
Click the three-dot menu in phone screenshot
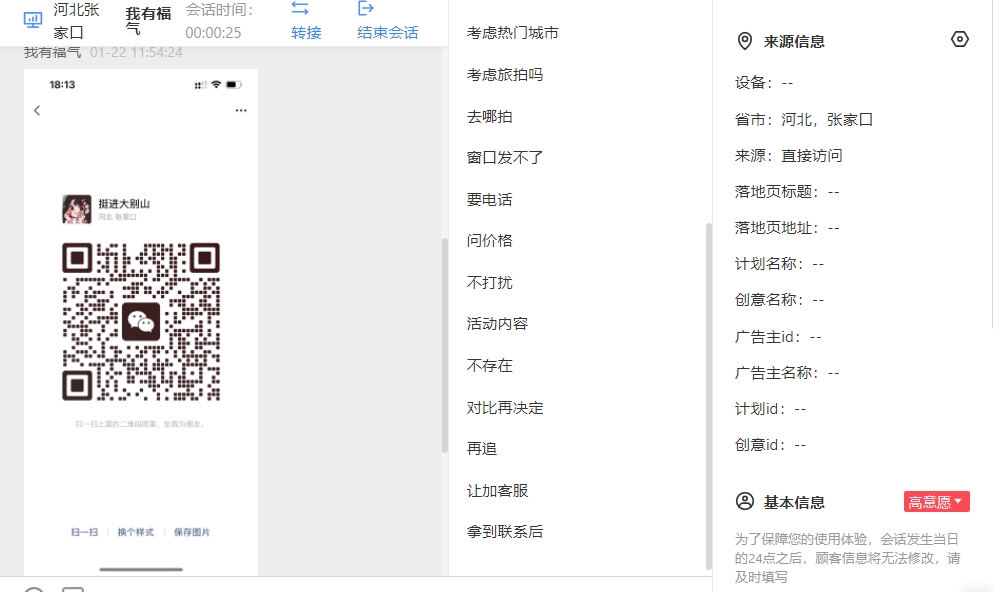[x=241, y=110]
